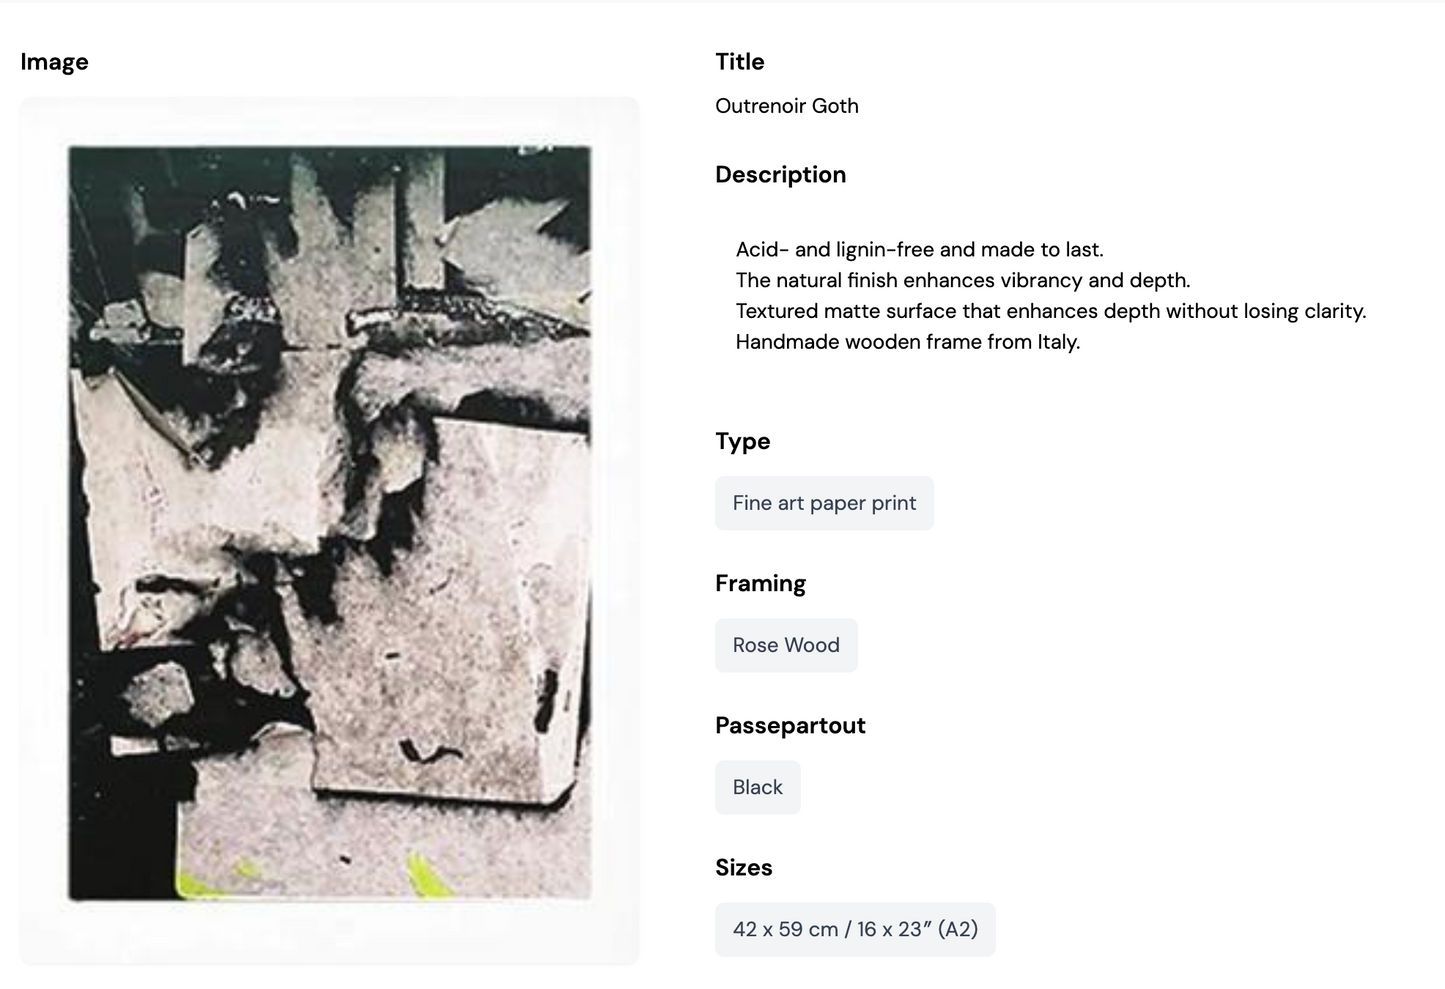The image size is (1445, 989).
Task: Click the textured matte surface description line
Action: point(1050,311)
